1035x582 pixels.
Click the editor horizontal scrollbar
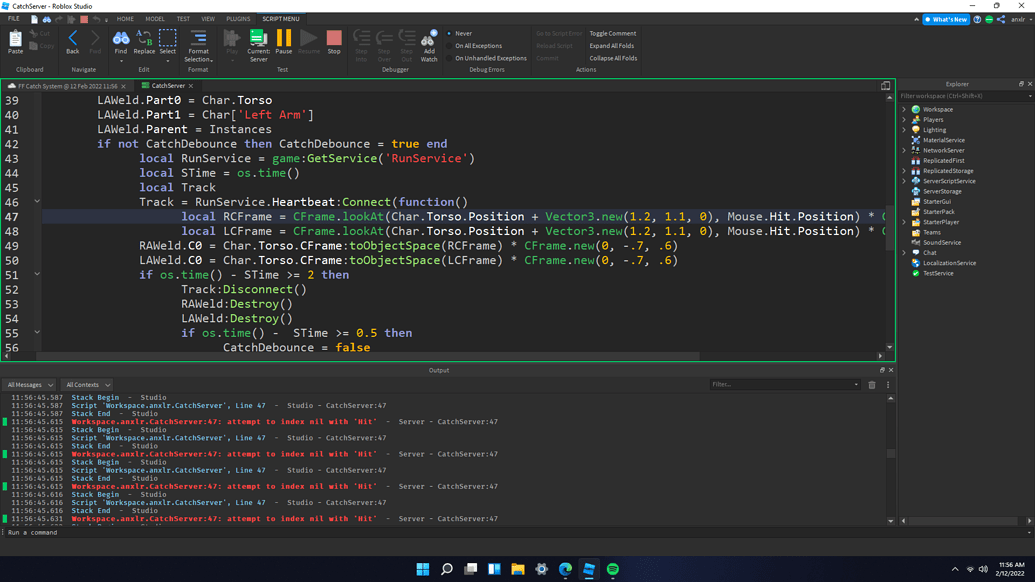click(x=367, y=356)
